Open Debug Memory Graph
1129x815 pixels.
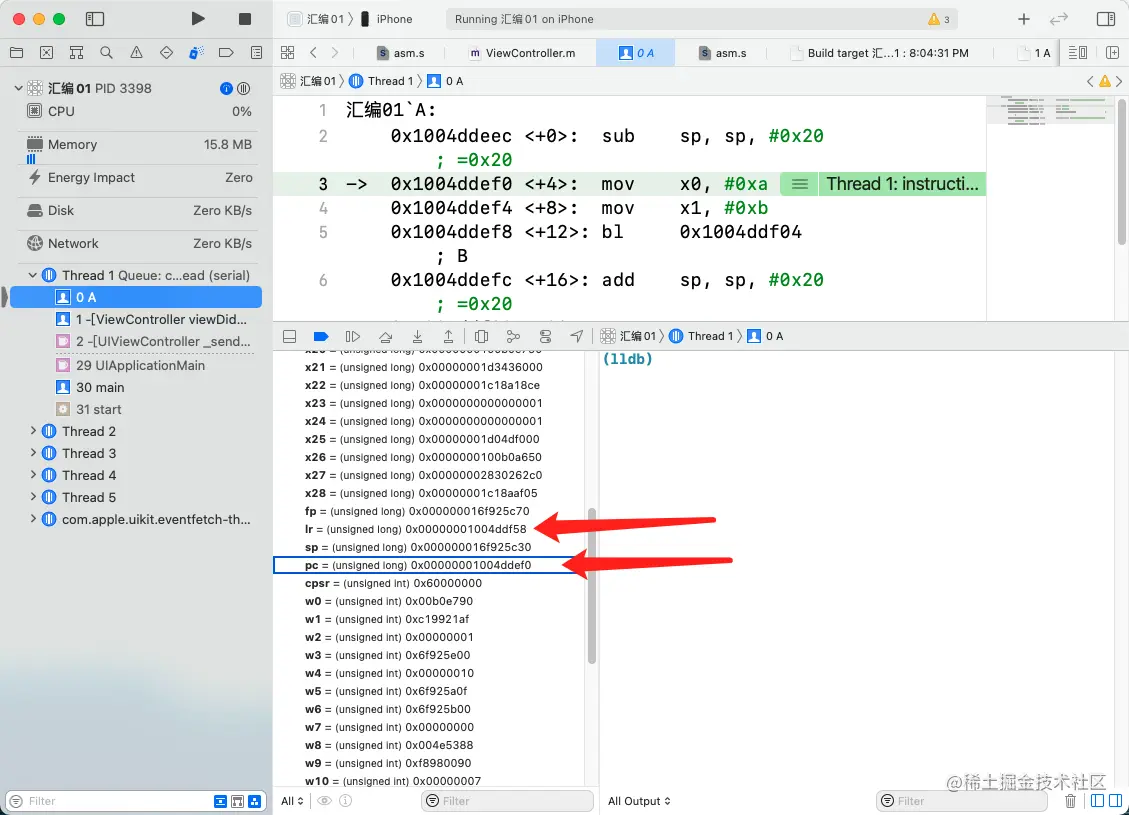click(x=513, y=336)
